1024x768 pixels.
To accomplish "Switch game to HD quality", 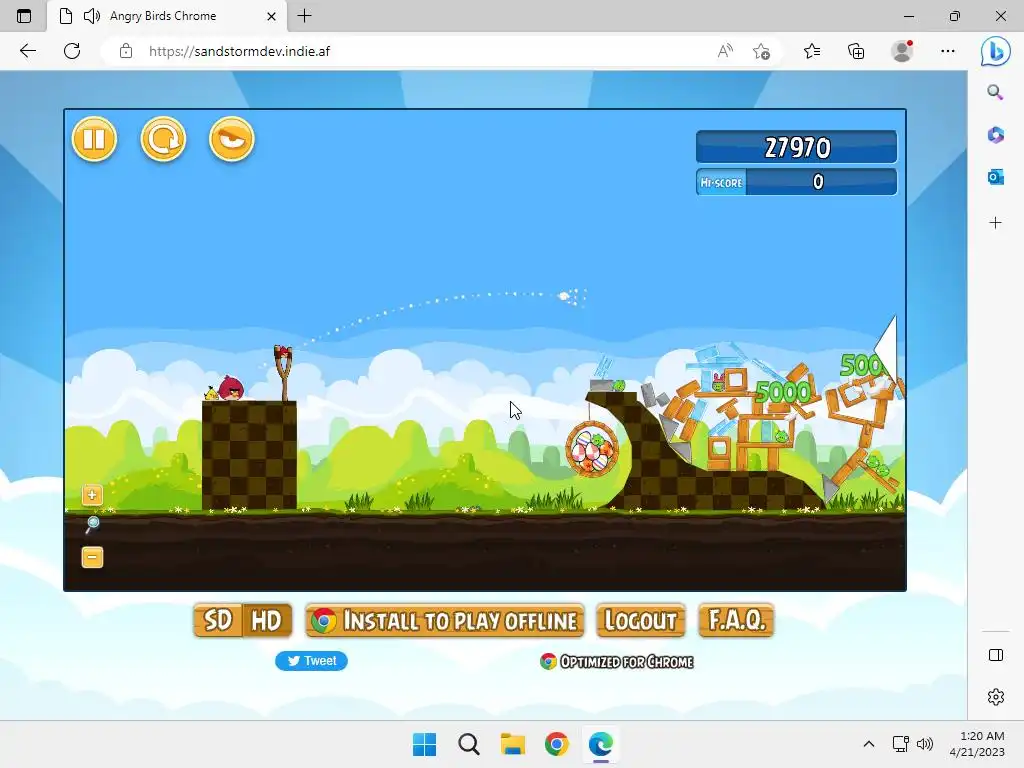I will [x=267, y=620].
